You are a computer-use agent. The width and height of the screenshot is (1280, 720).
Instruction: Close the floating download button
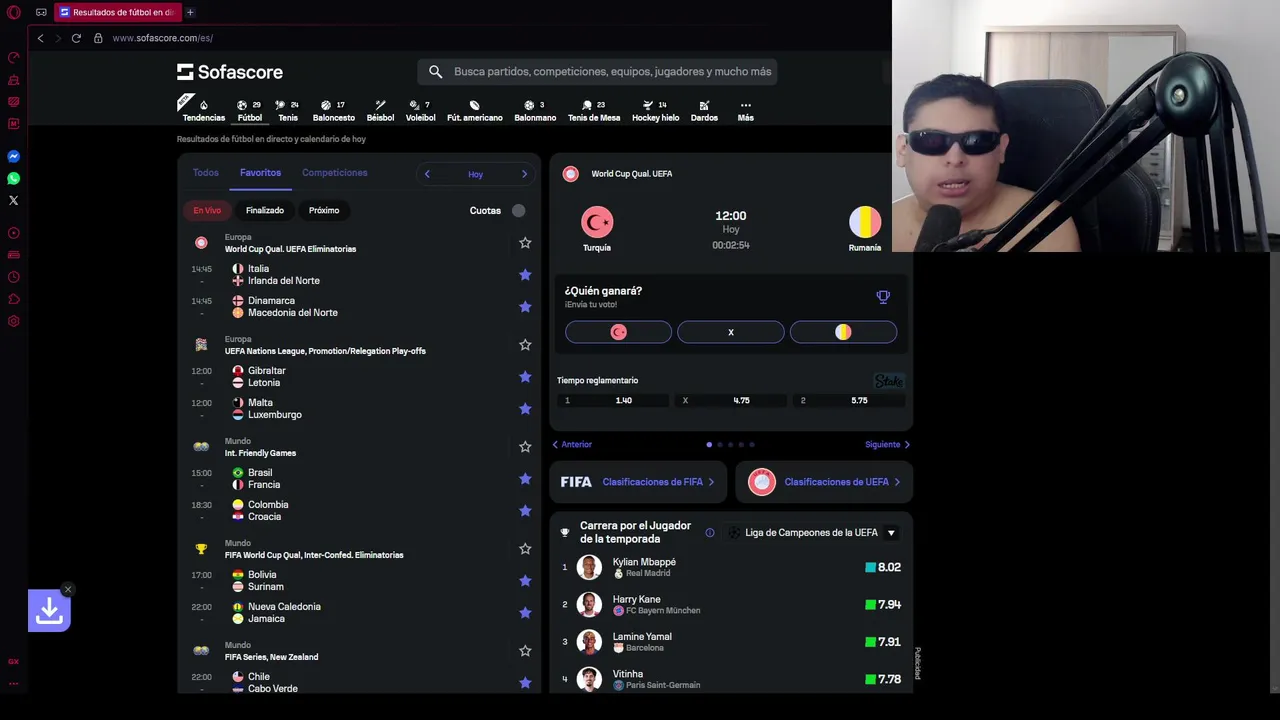[x=67, y=589]
